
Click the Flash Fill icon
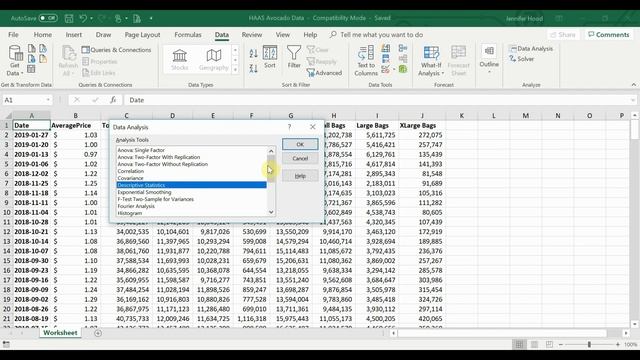coord(385,49)
